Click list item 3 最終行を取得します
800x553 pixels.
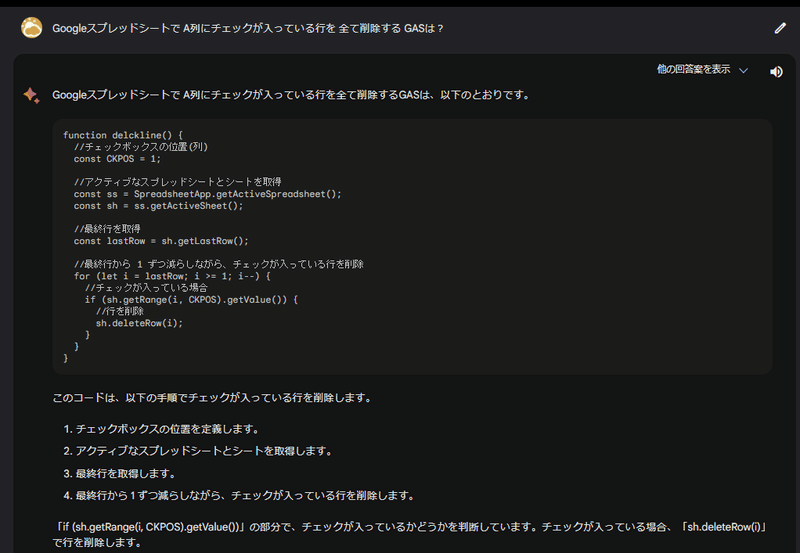(119, 473)
